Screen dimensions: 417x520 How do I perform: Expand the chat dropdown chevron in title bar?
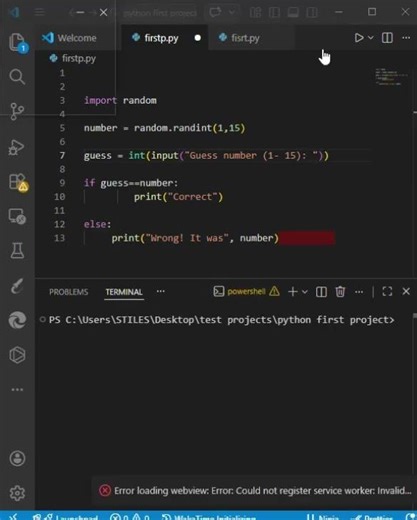pos(231,13)
